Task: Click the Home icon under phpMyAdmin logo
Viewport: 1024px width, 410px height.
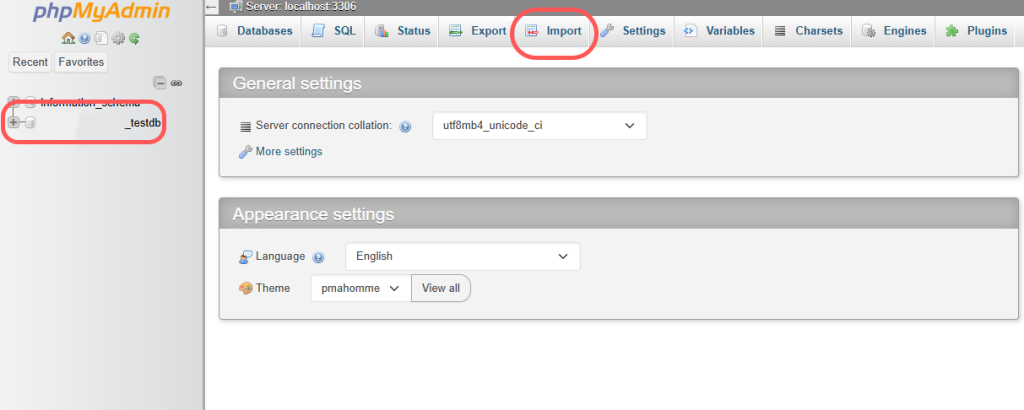Action: [x=68, y=38]
